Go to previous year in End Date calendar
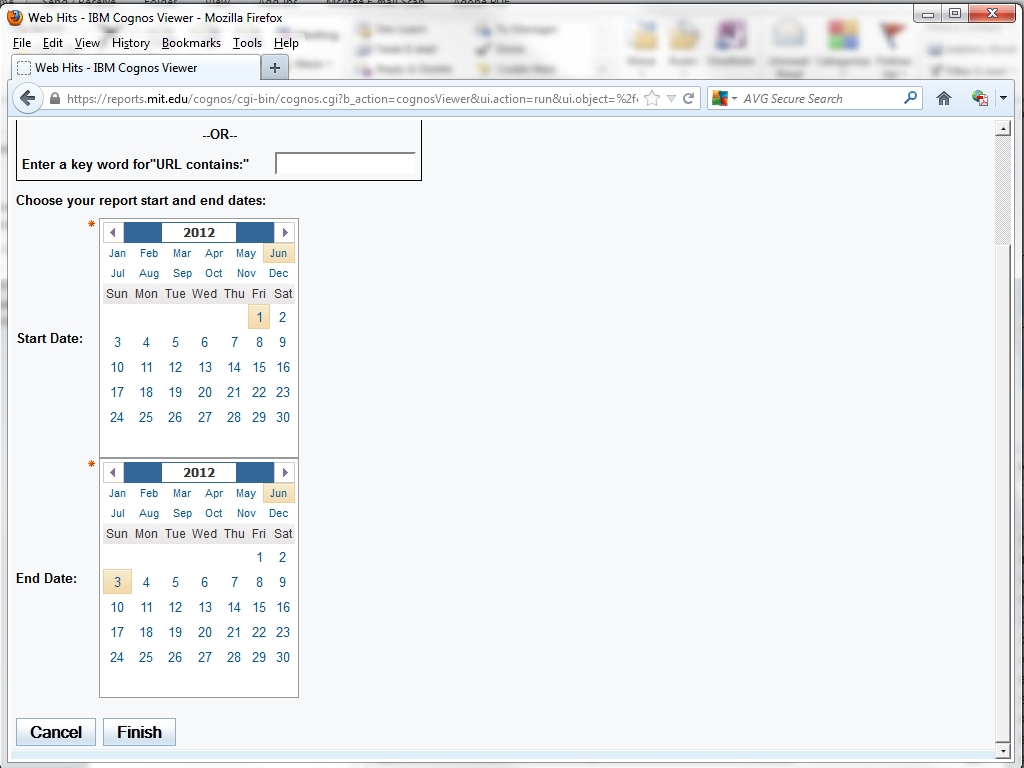Viewport: 1024px width, 768px height. [113, 472]
